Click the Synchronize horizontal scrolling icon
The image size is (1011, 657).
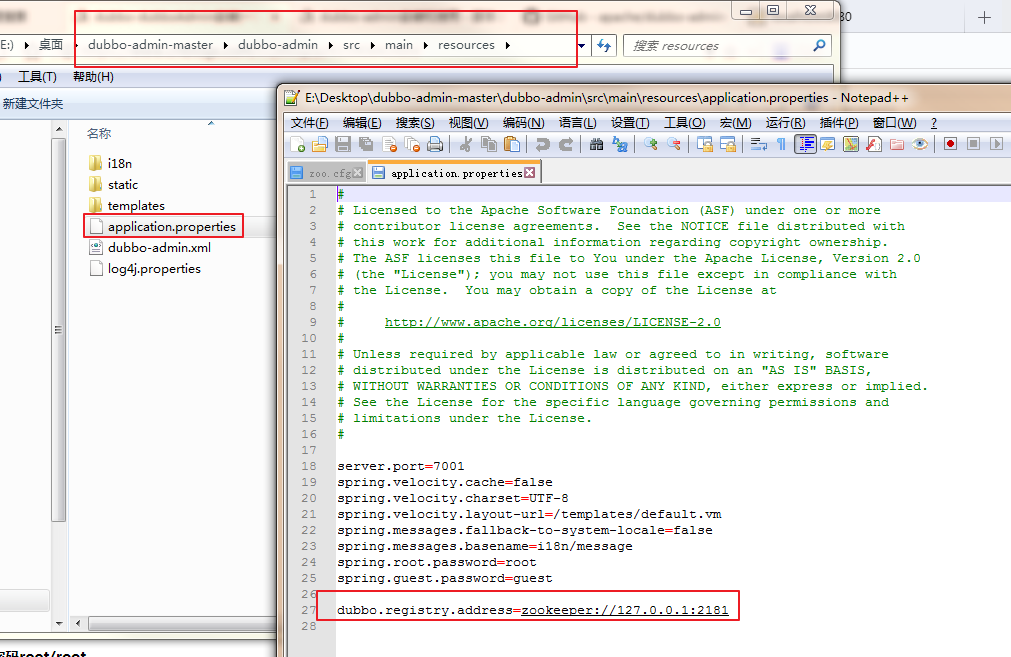[x=728, y=144]
